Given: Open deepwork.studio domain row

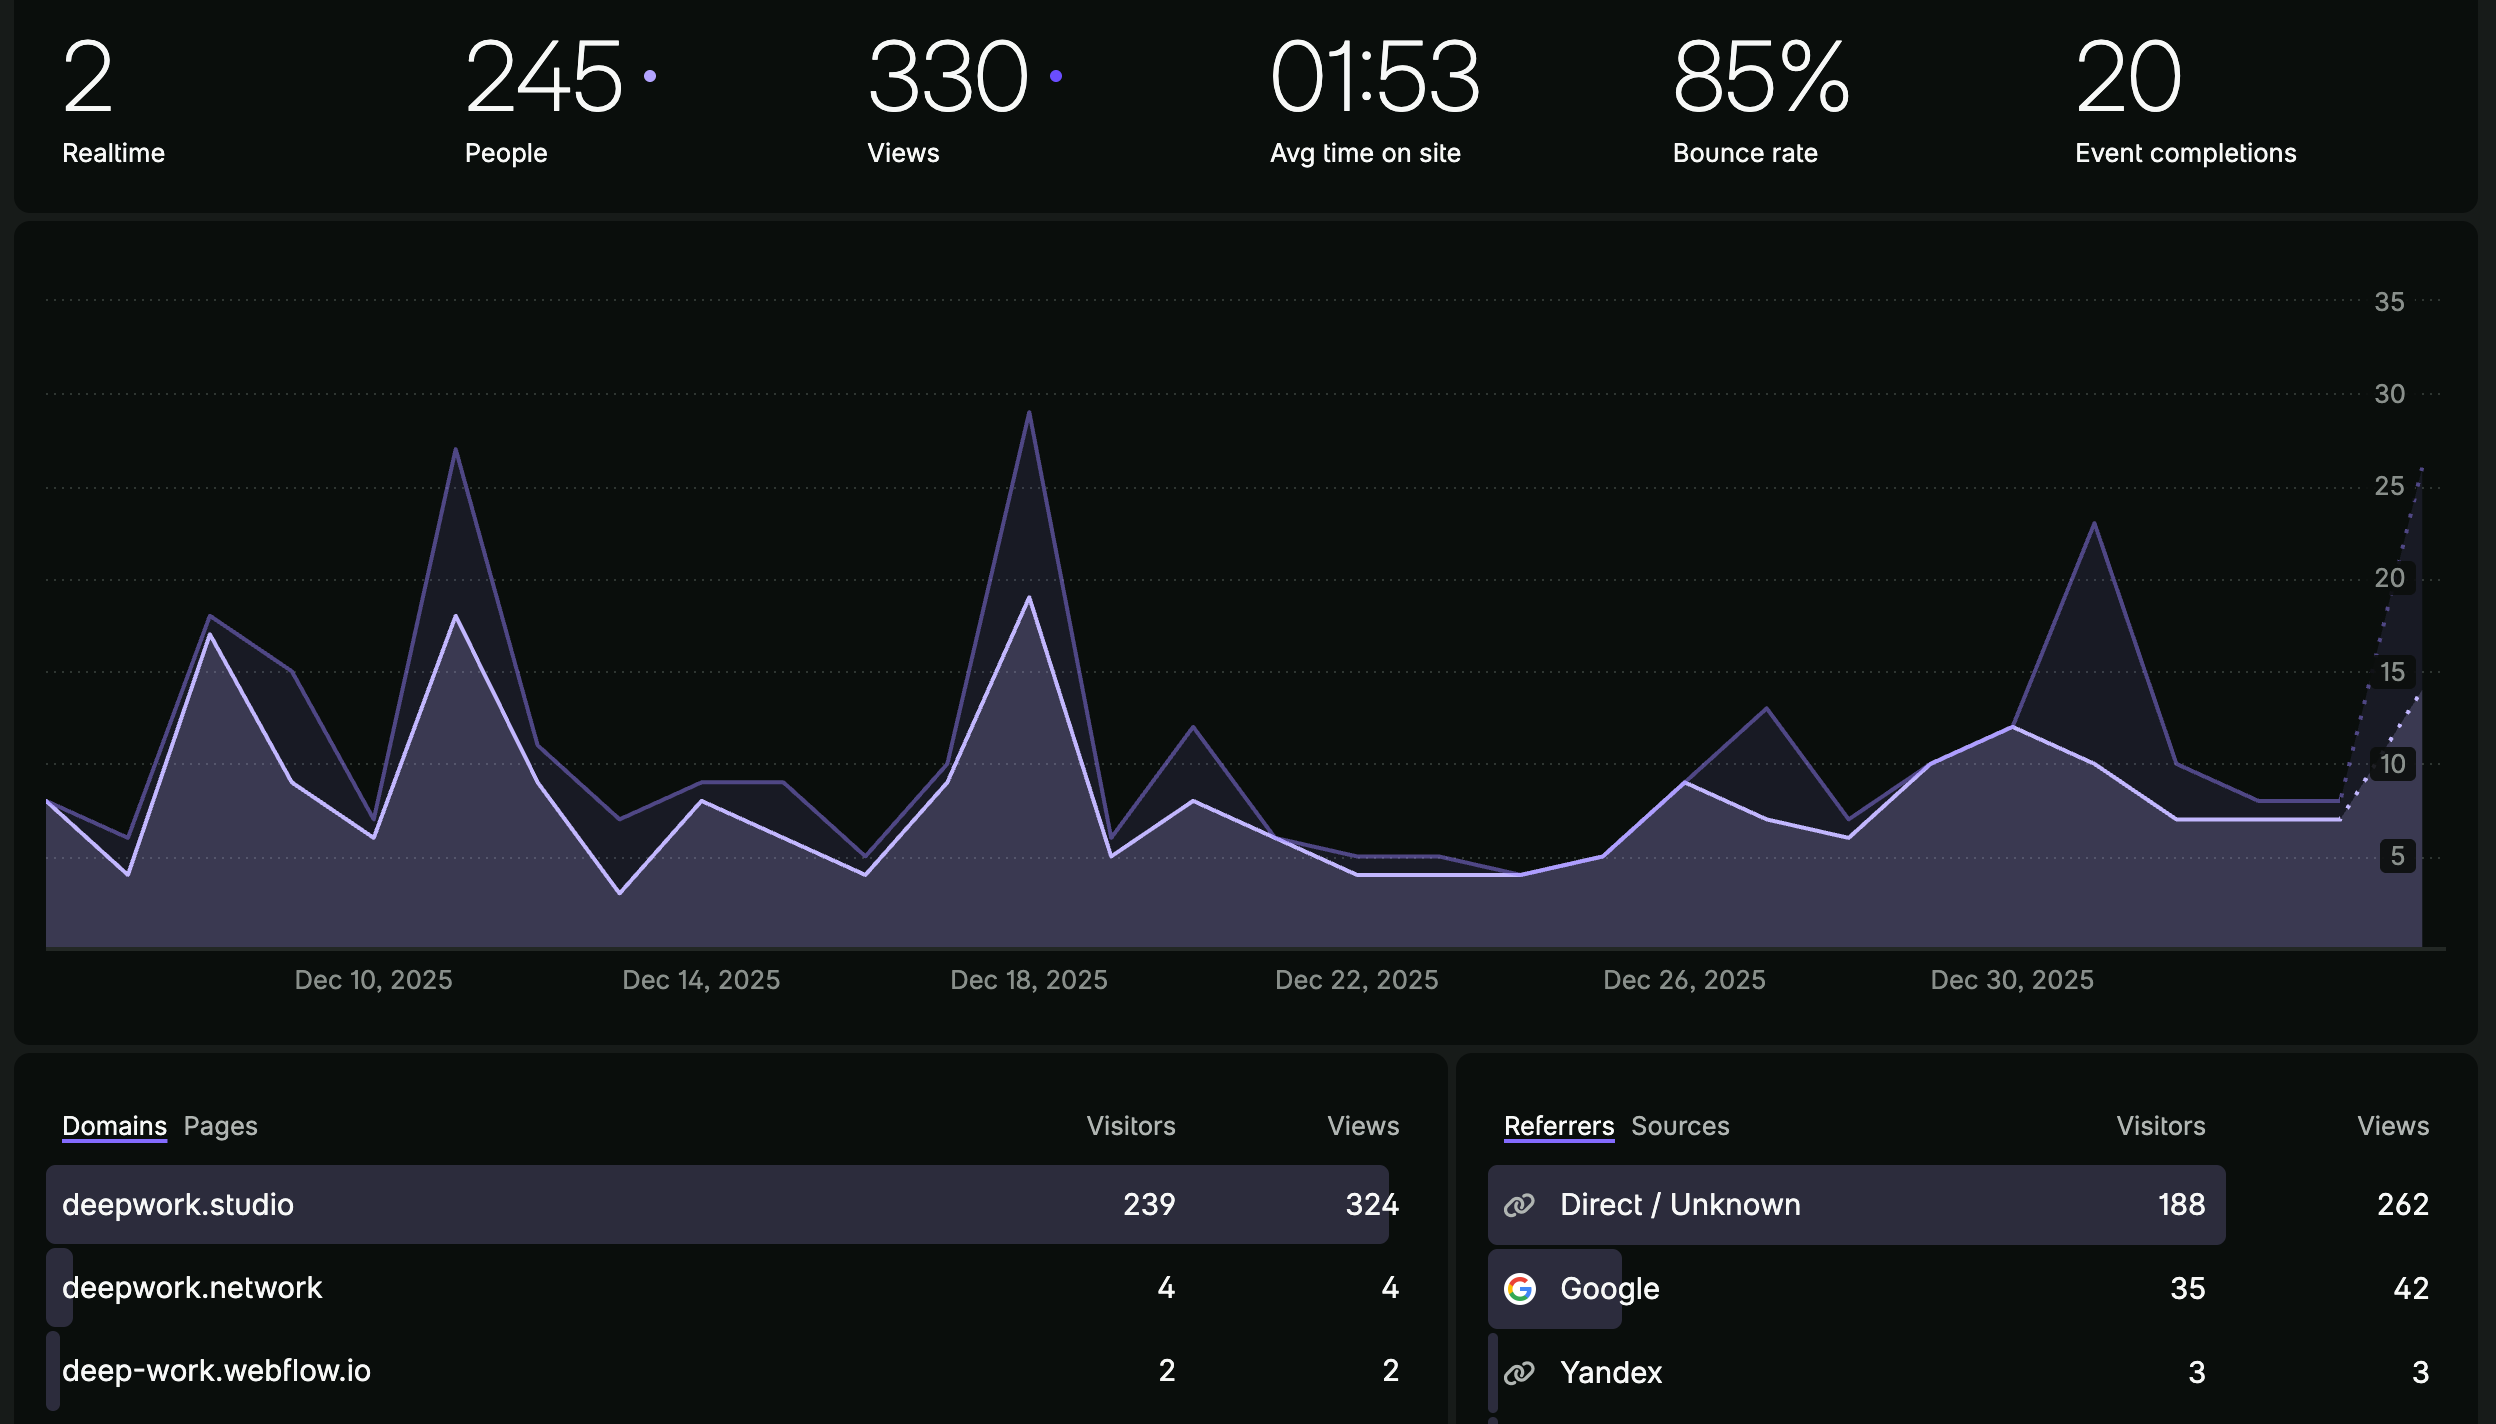Looking at the screenshot, I should pyautogui.click(x=178, y=1205).
